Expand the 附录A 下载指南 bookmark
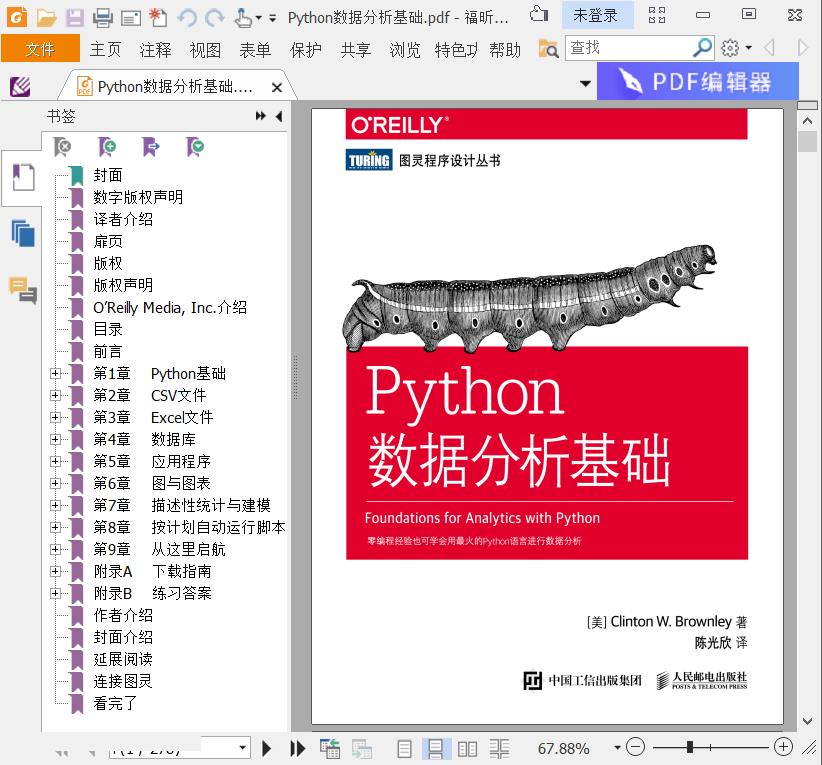This screenshot has height=765, width=822. (55, 571)
